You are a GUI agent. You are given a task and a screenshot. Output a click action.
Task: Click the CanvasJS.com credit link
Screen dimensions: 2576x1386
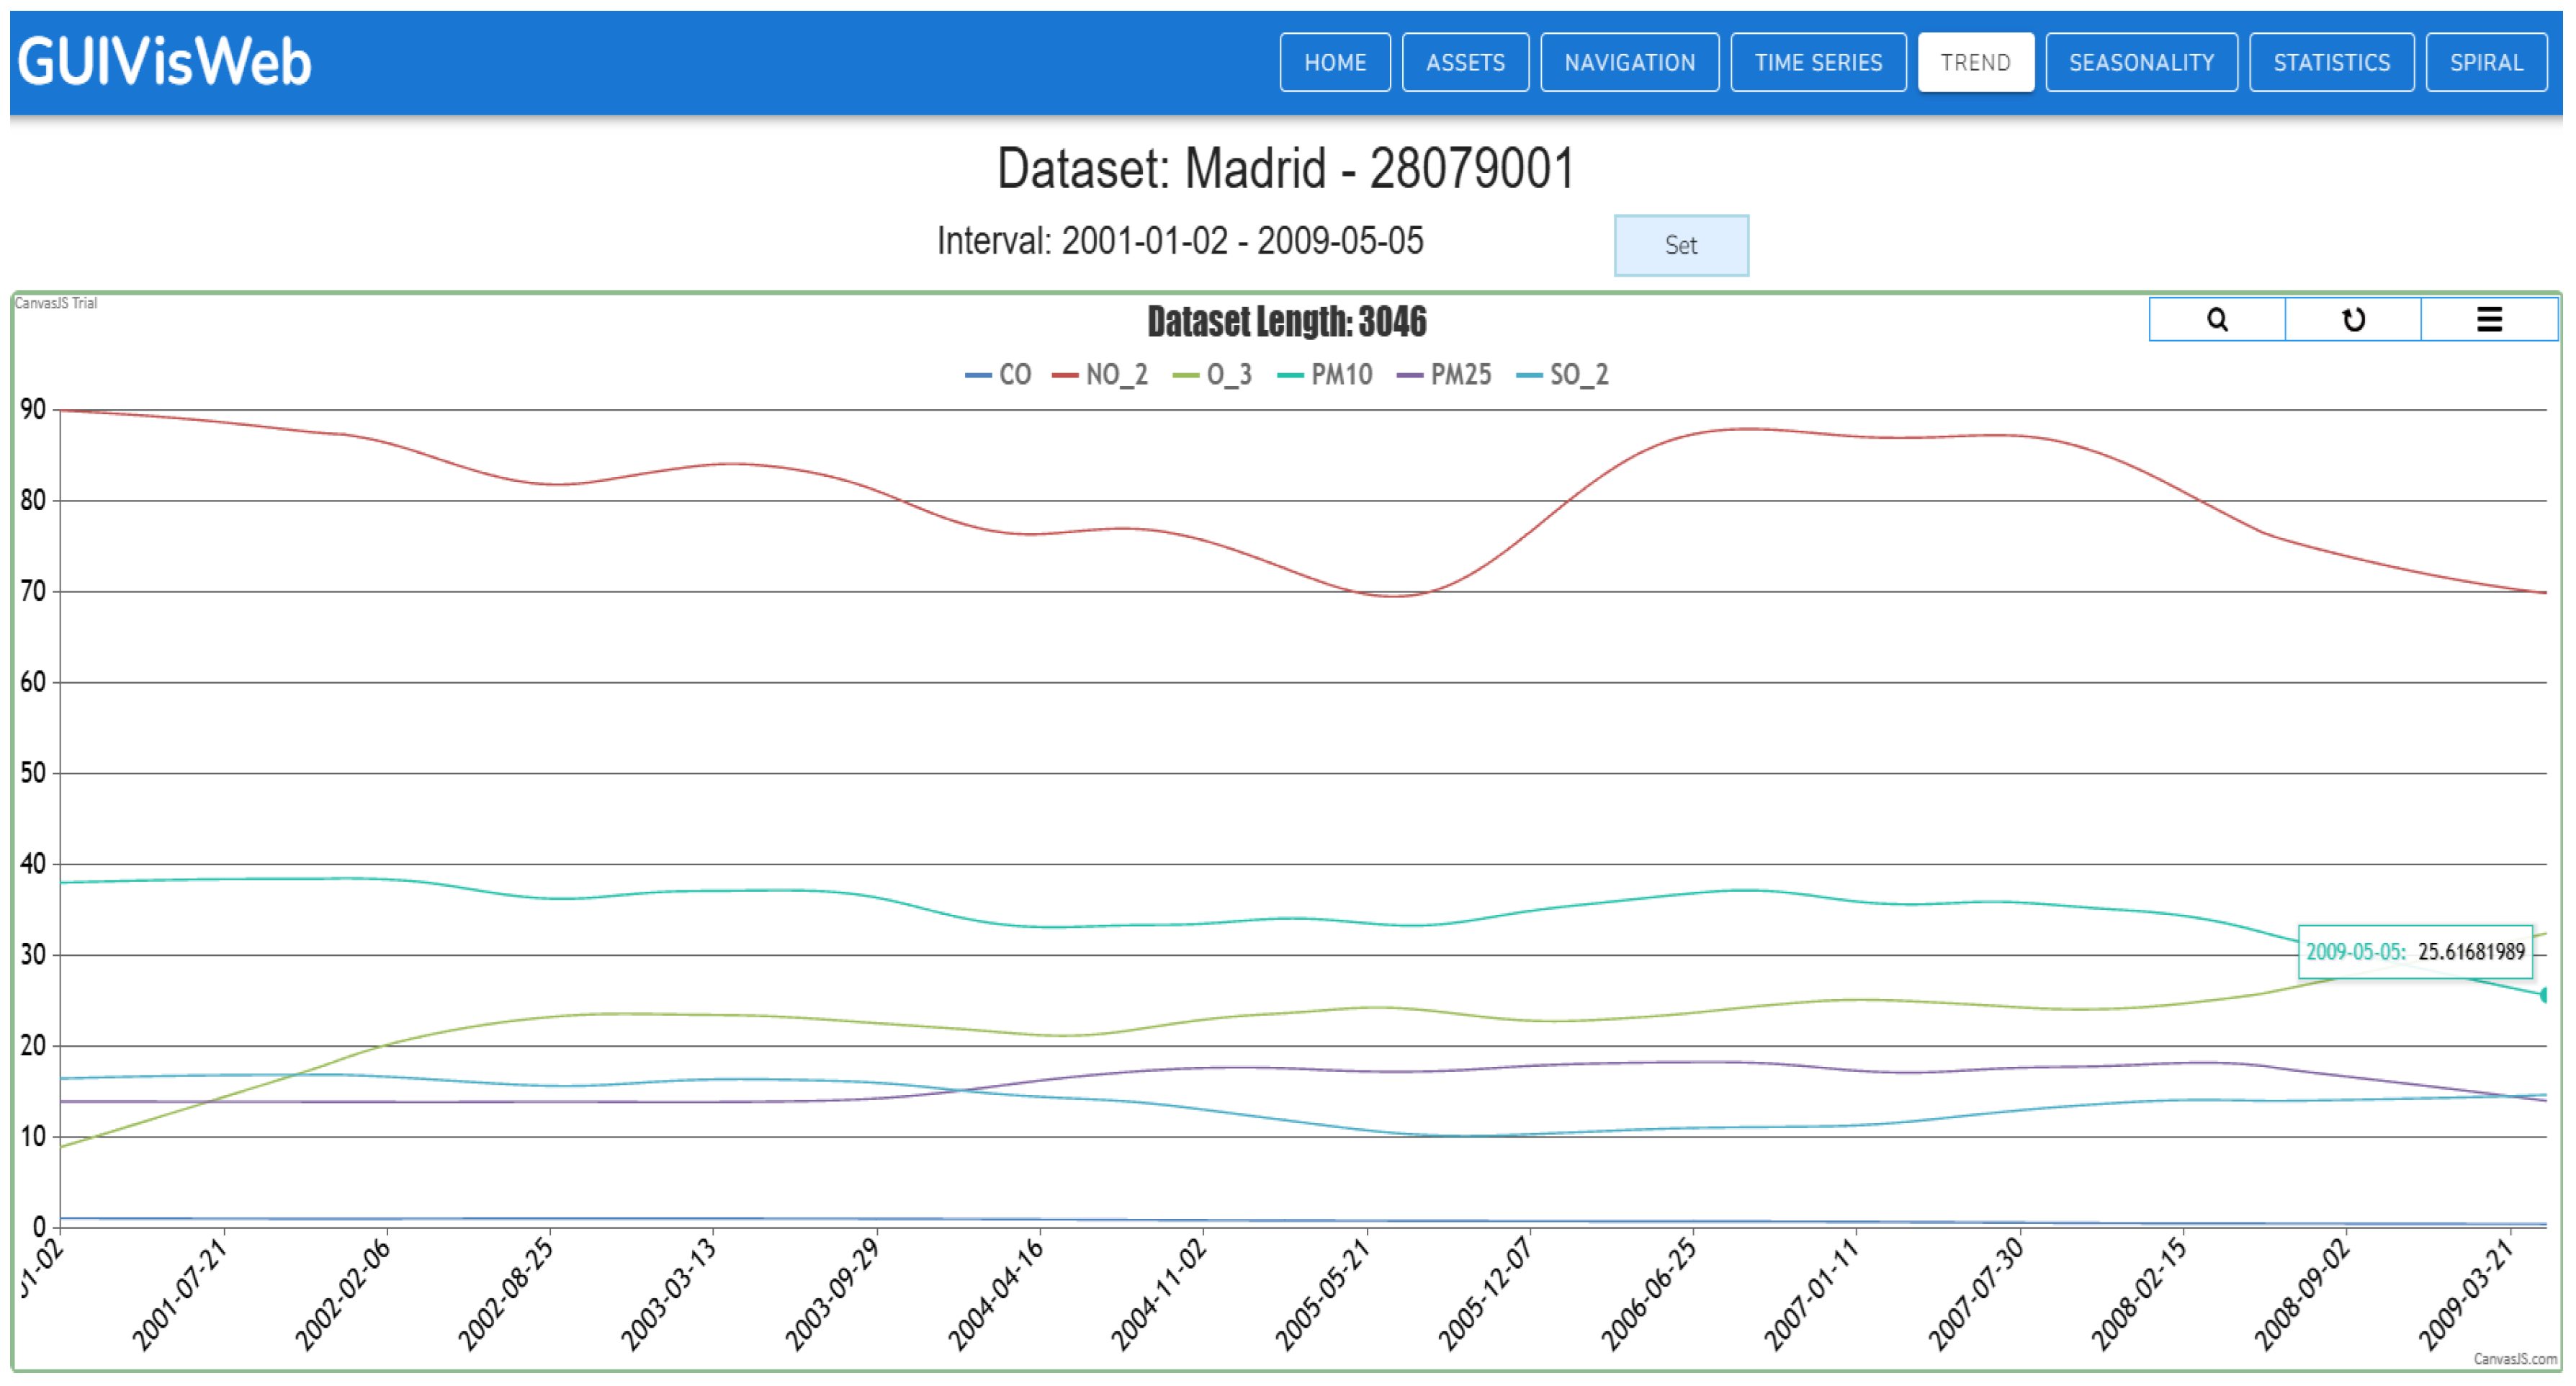[2515, 1359]
